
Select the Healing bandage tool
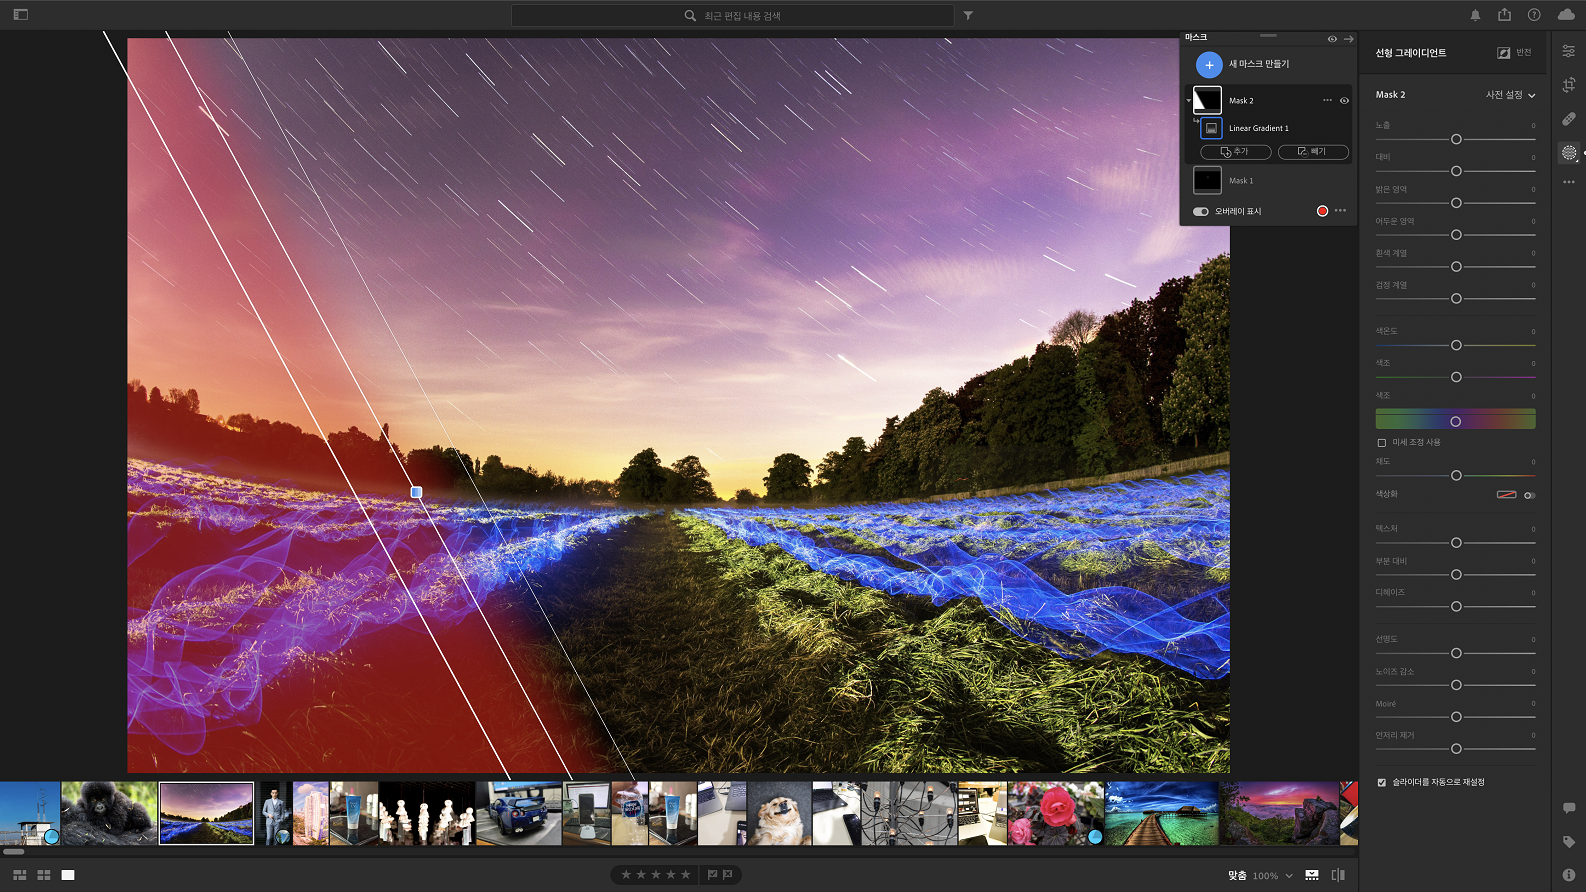pyautogui.click(x=1569, y=119)
